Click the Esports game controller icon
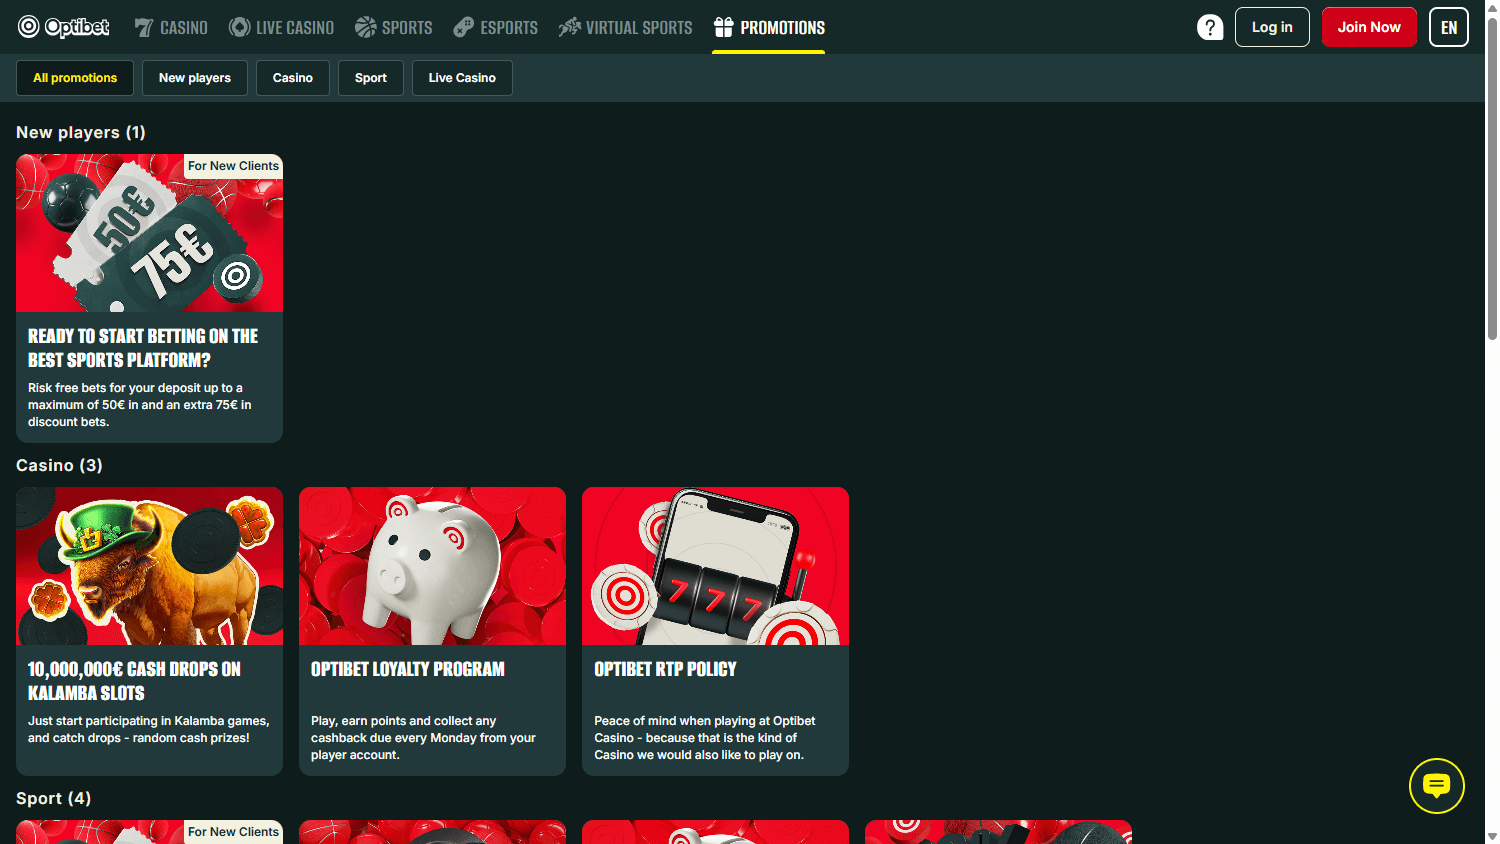The image size is (1500, 844). tap(463, 27)
